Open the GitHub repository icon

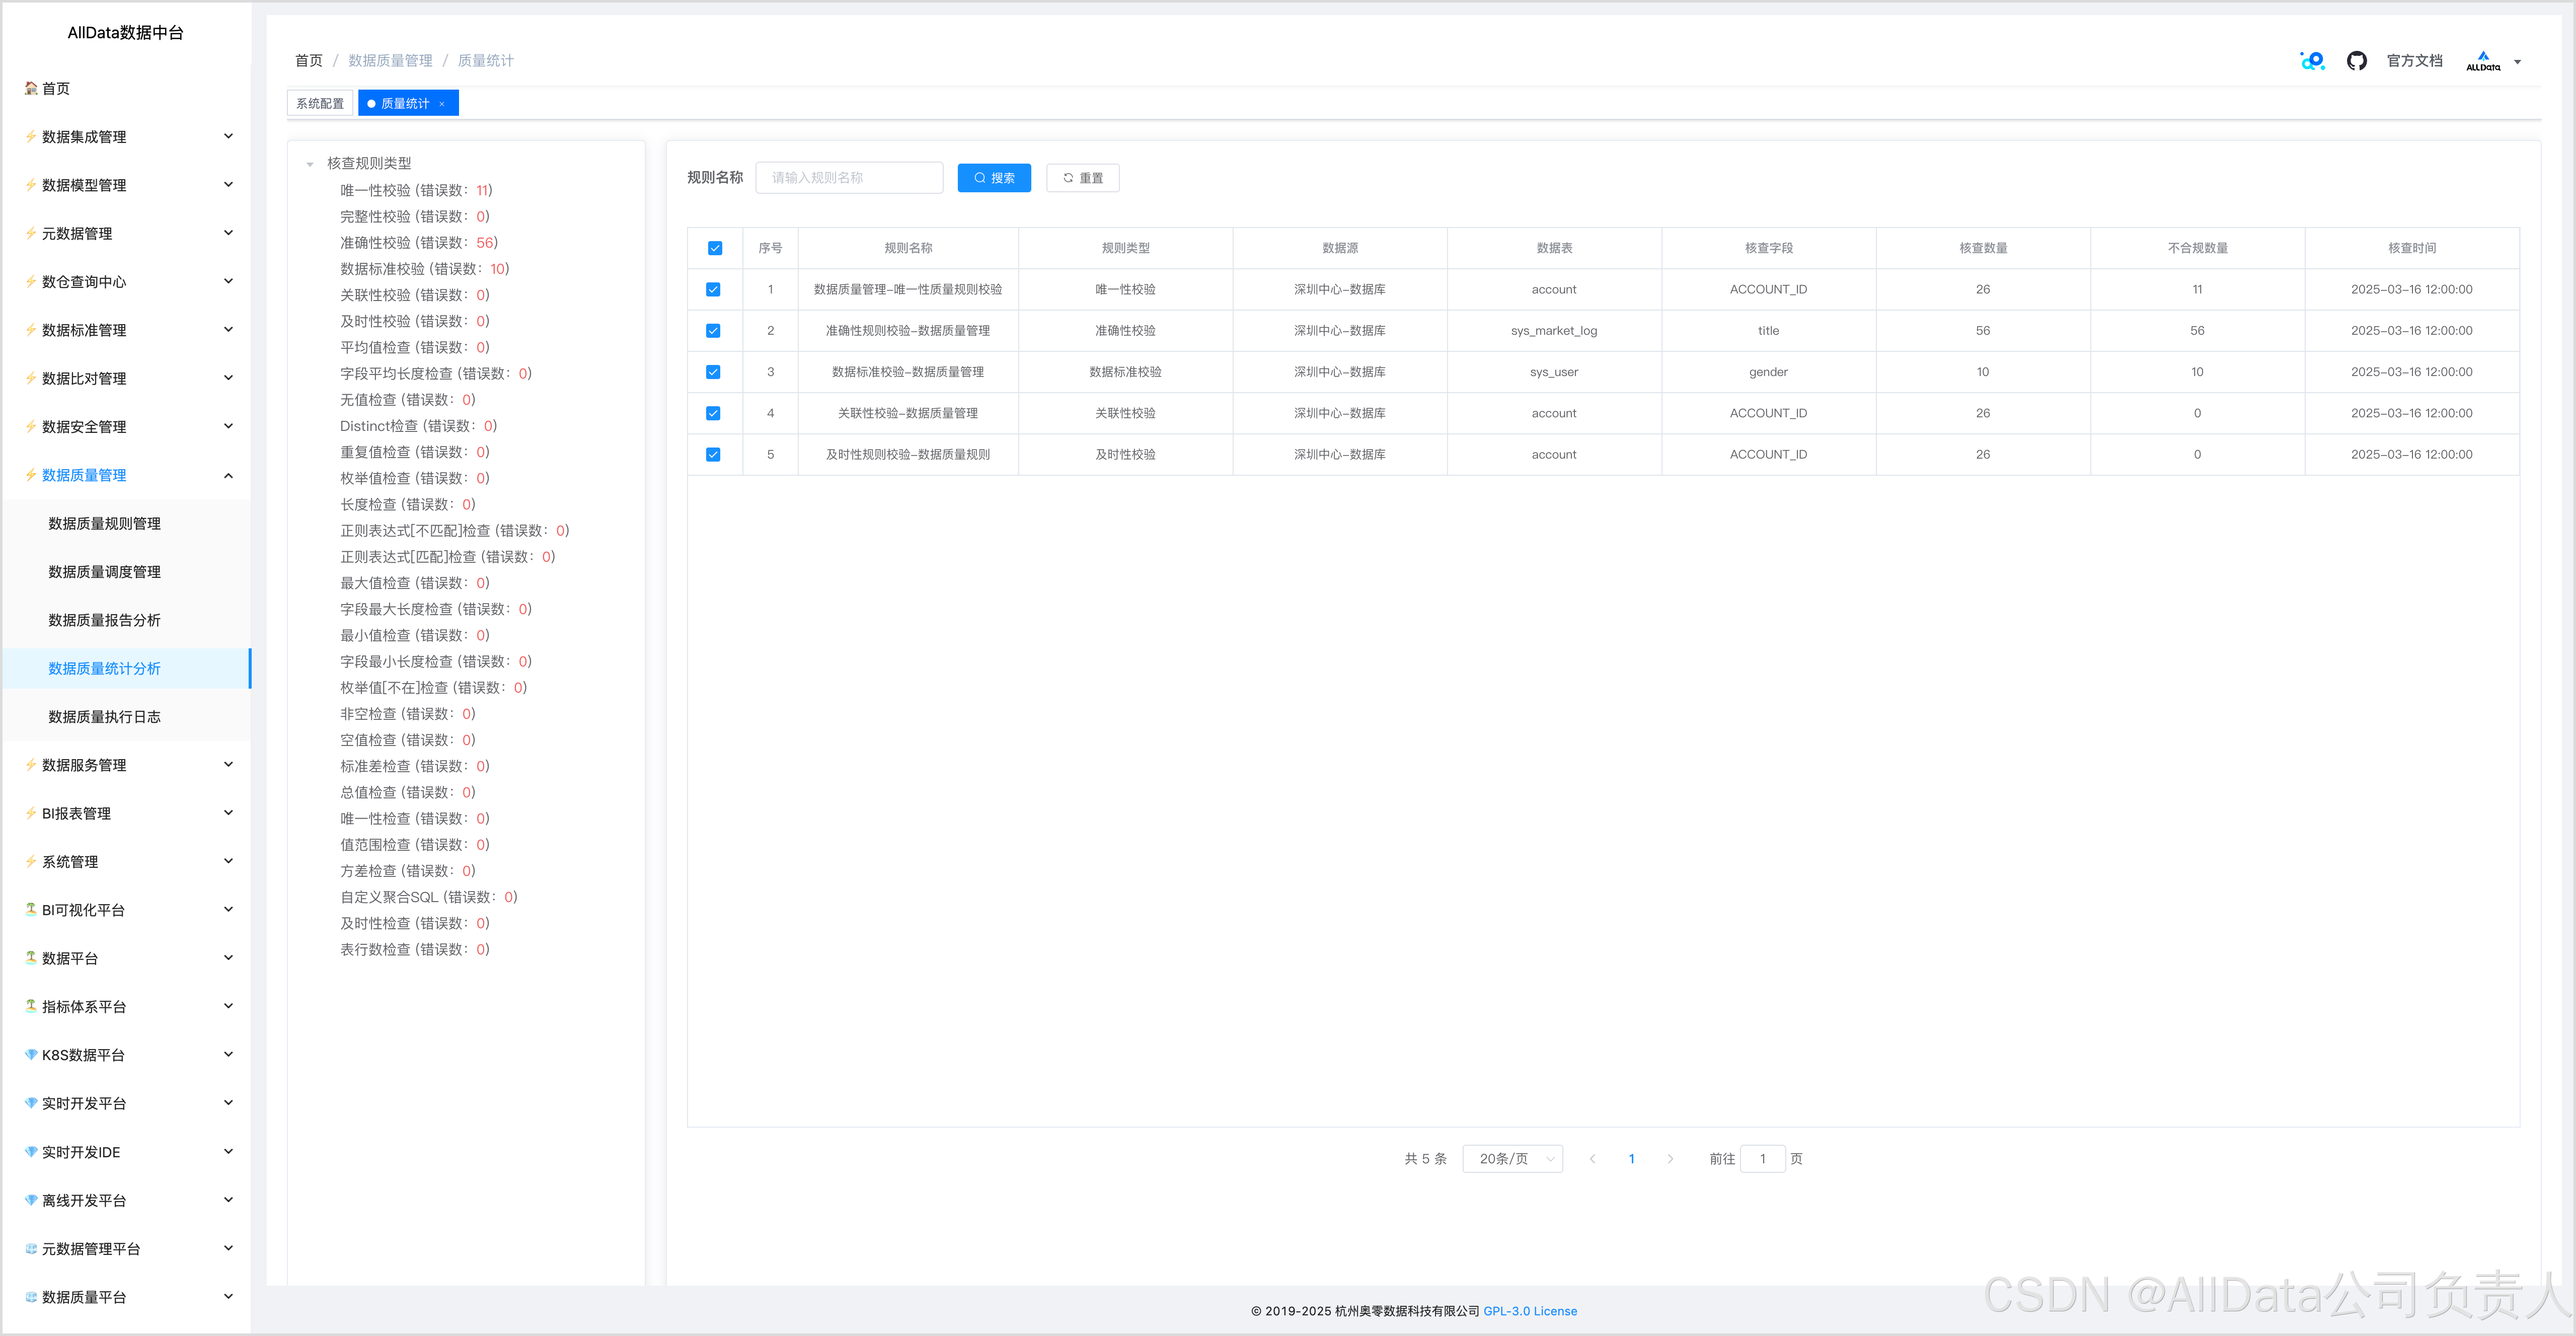(2356, 61)
